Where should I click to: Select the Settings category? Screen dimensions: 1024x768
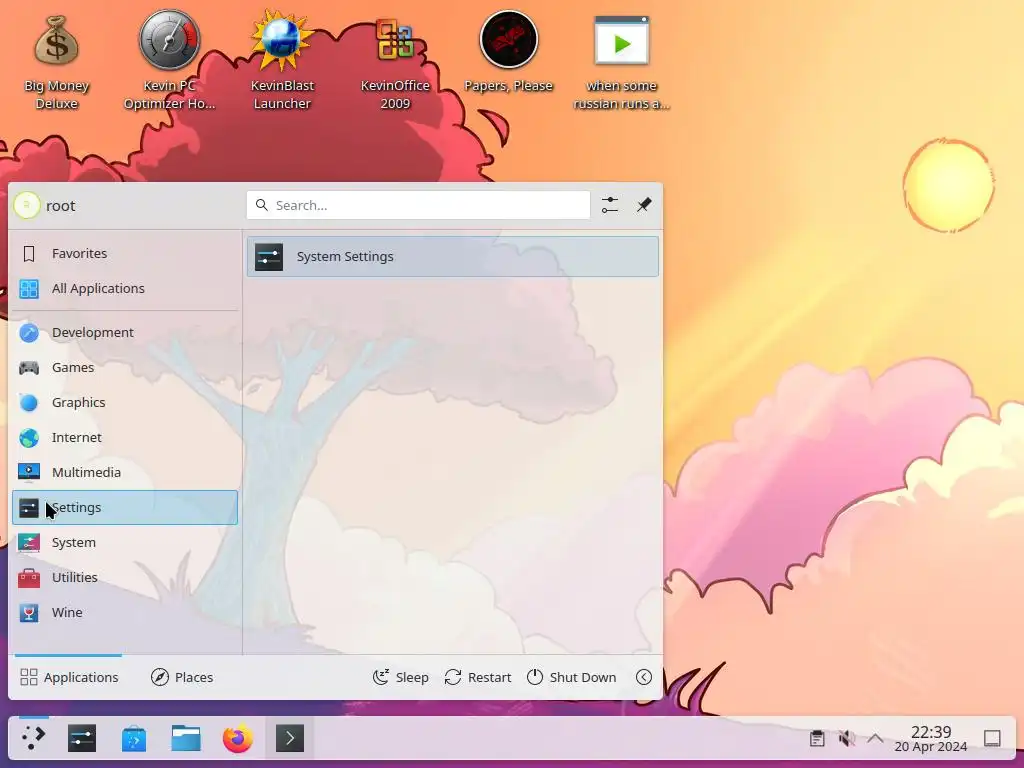[x=125, y=507]
